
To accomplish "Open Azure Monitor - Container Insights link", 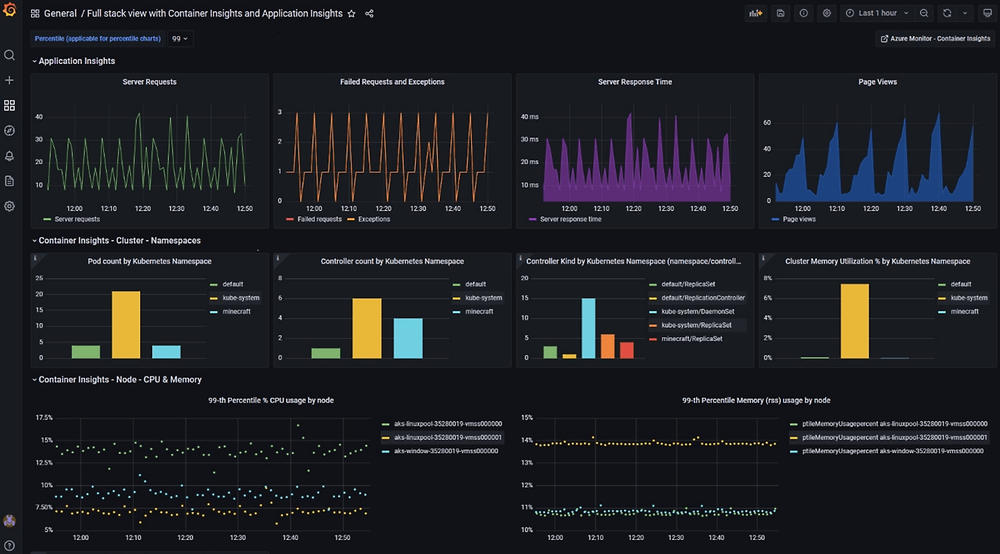I will point(935,39).
